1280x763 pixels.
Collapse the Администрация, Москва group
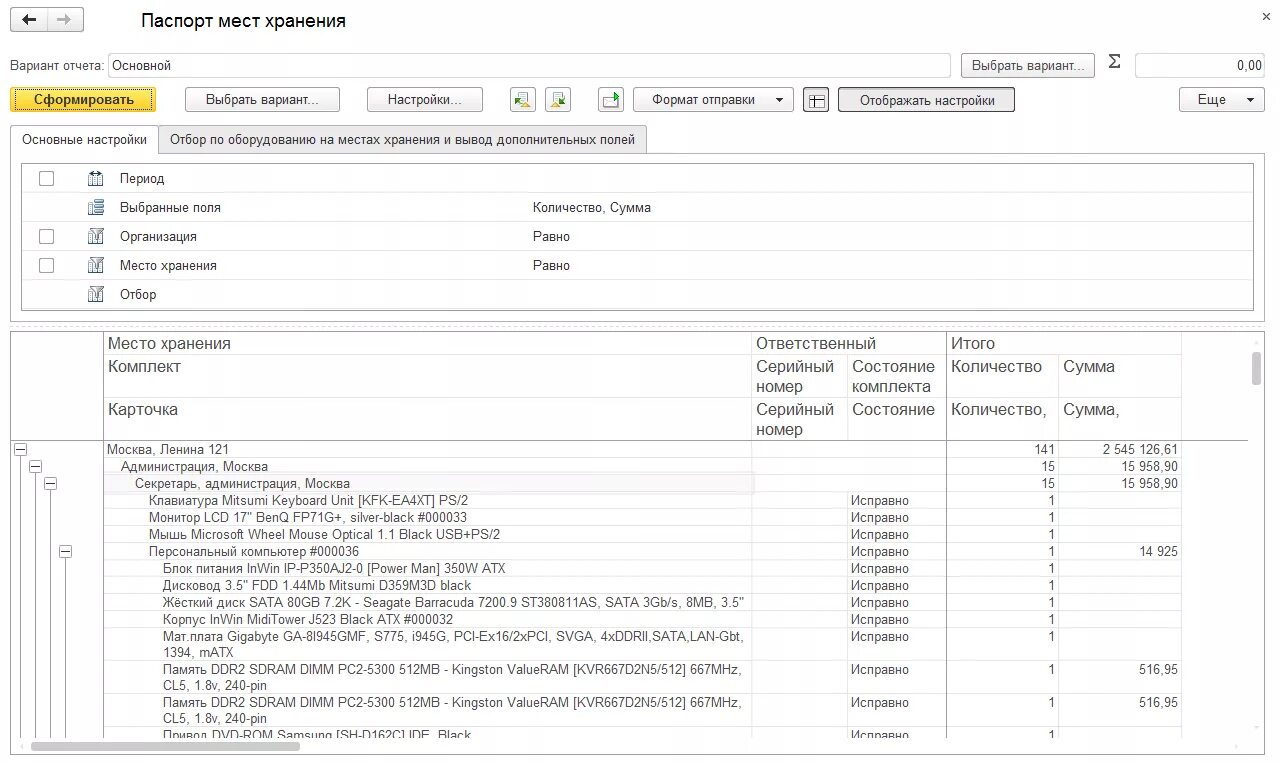(36, 467)
